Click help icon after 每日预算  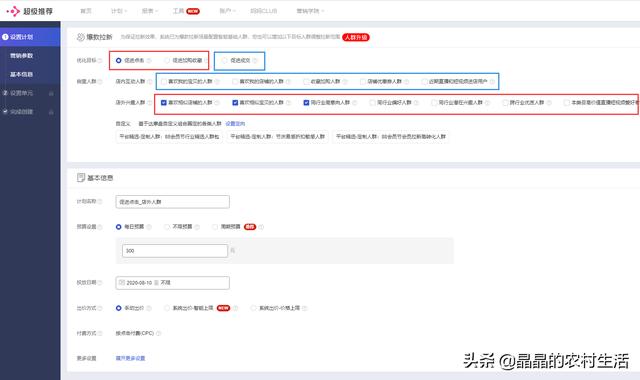click(x=149, y=227)
